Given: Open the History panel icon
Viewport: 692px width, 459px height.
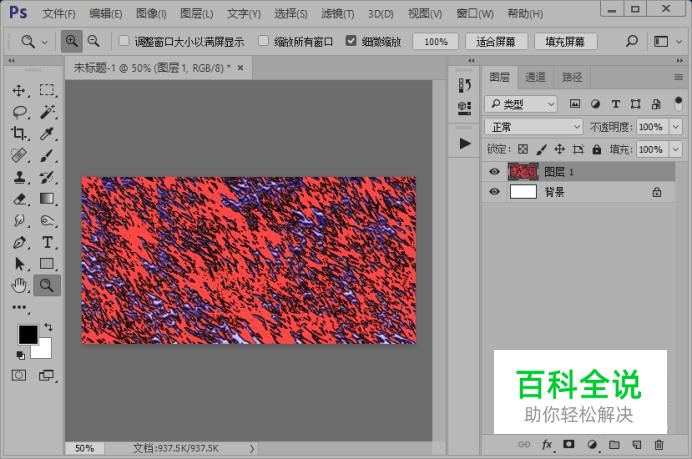Looking at the screenshot, I should tap(464, 85).
